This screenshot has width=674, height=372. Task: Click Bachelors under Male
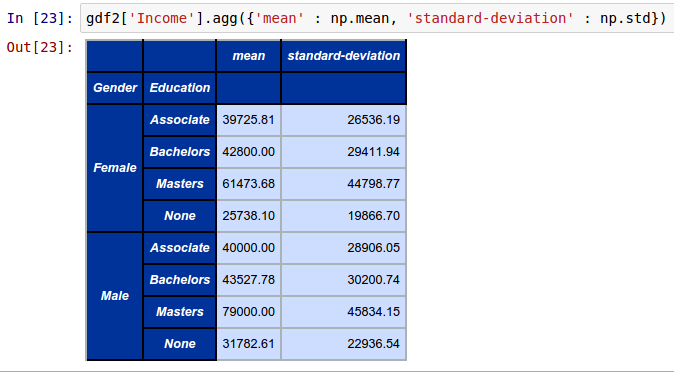[x=180, y=280]
